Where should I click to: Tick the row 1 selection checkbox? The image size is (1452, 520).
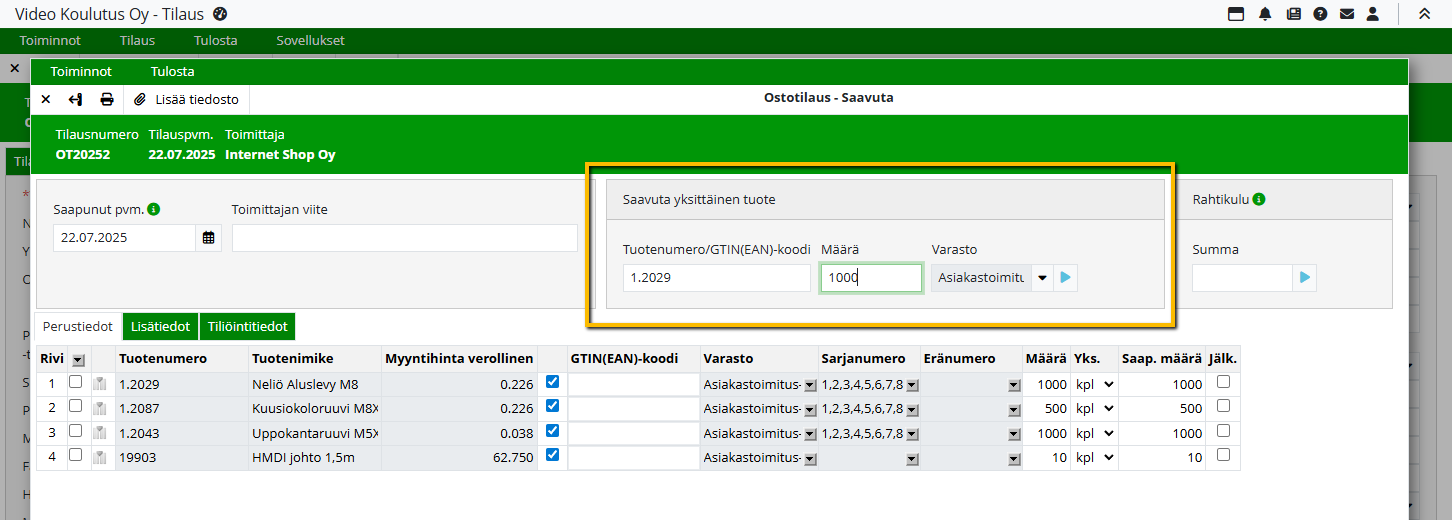point(75,382)
